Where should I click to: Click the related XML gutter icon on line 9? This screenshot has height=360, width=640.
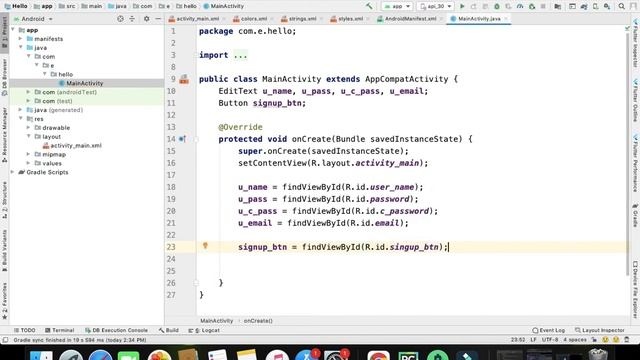coord(184,79)
